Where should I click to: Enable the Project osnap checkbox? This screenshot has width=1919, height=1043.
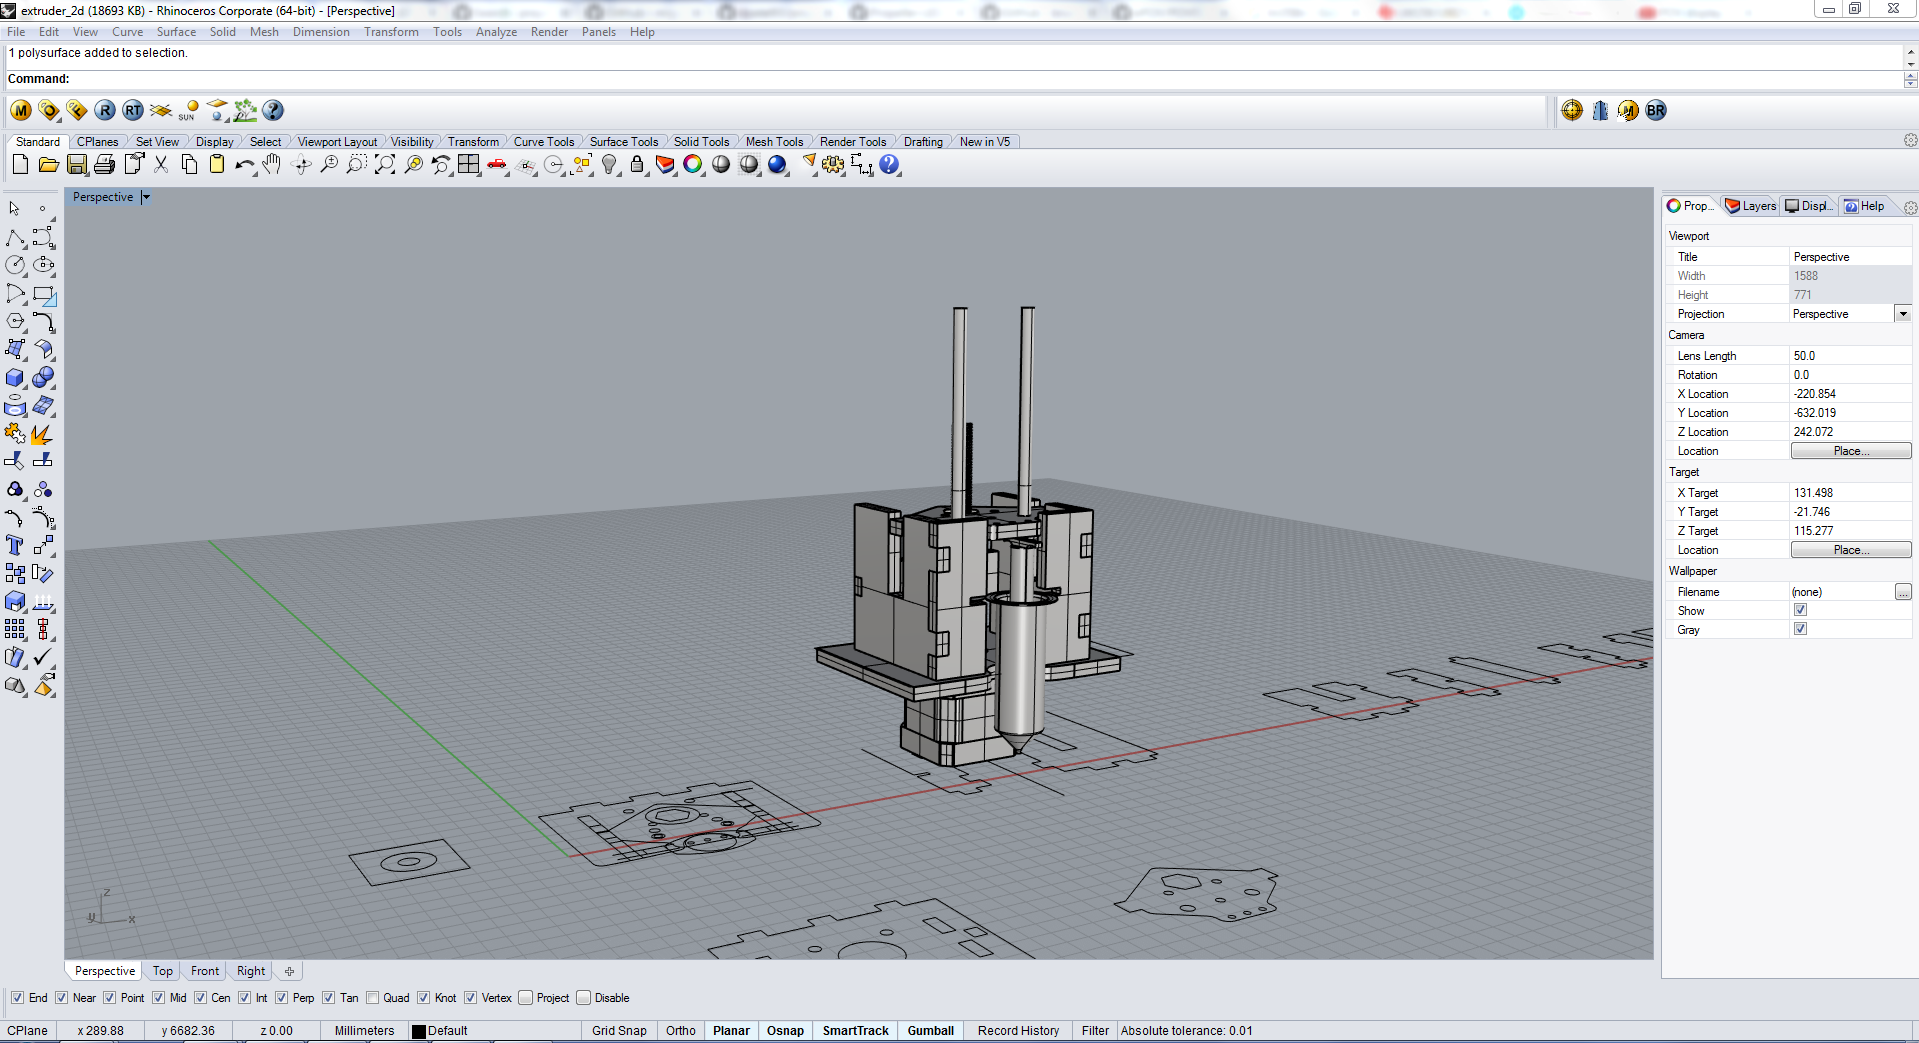click(525, 998)
